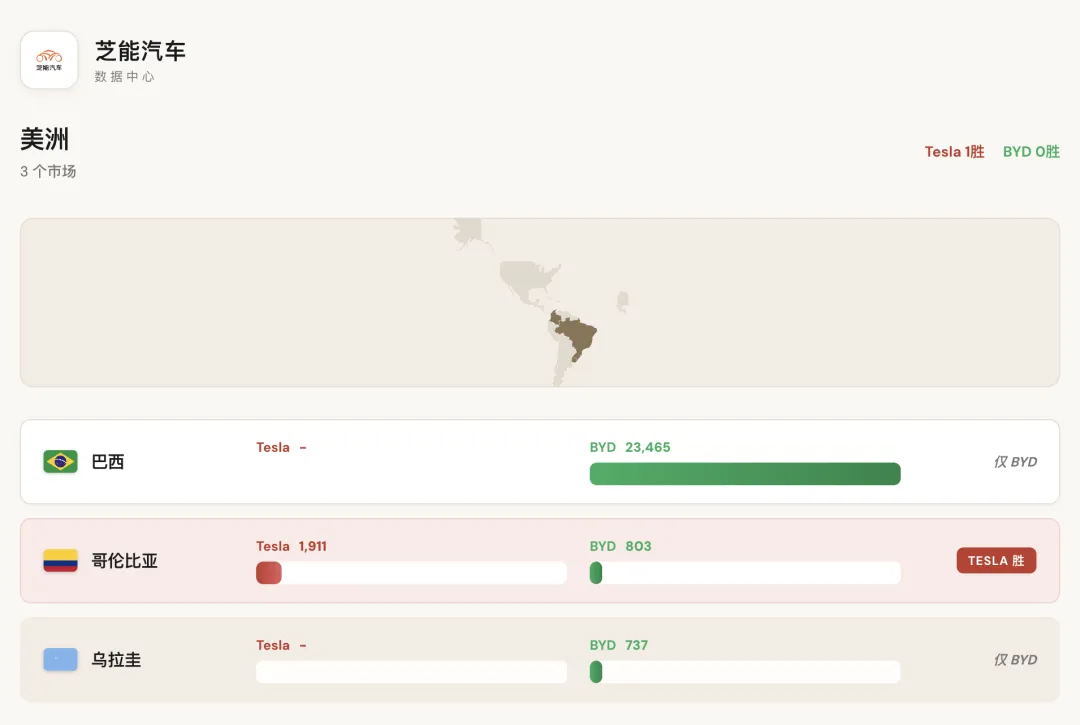Click the Uruguay flag icon
1080x725 pixels.
click(61, 660)
